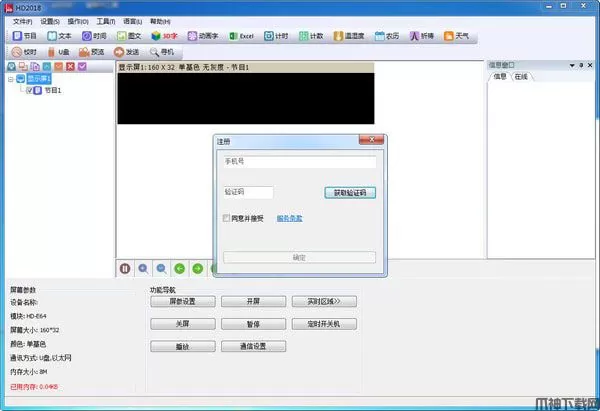
Task: Open 通信设置 communication settings
Action: coord(253,346)
